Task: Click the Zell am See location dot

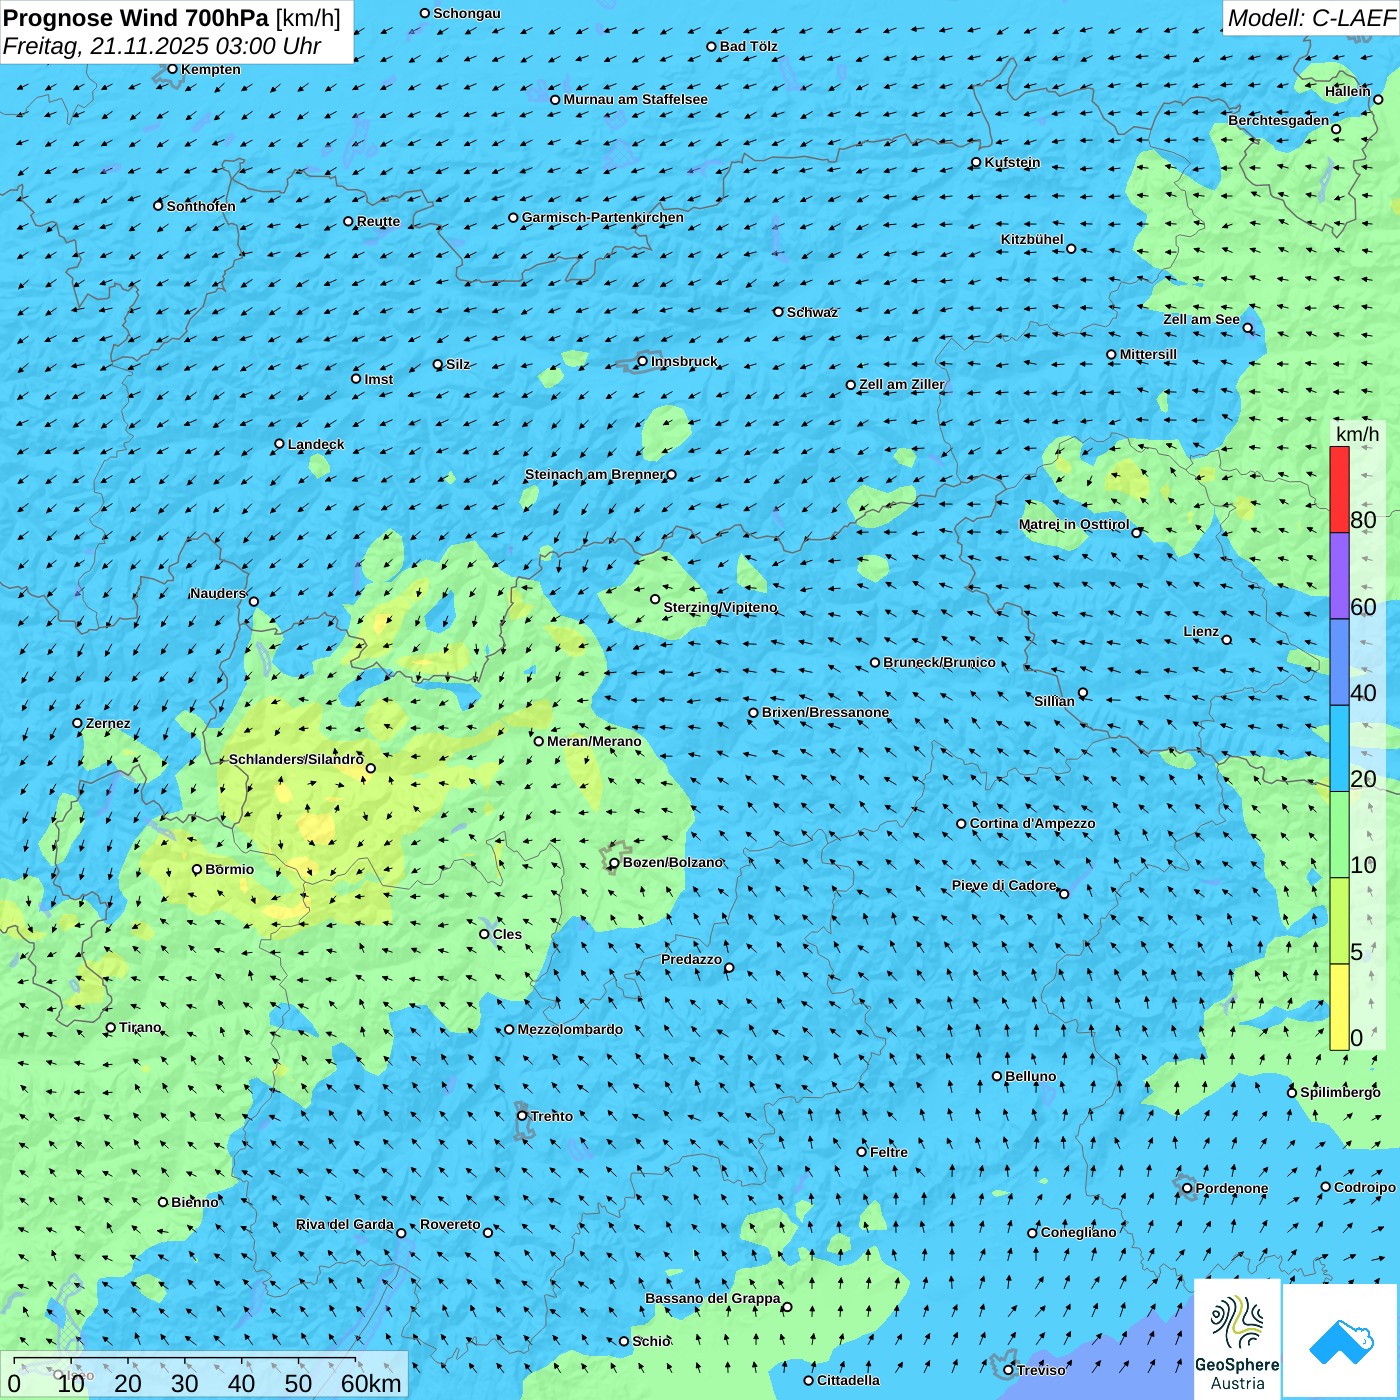Action: (1248, 328)
